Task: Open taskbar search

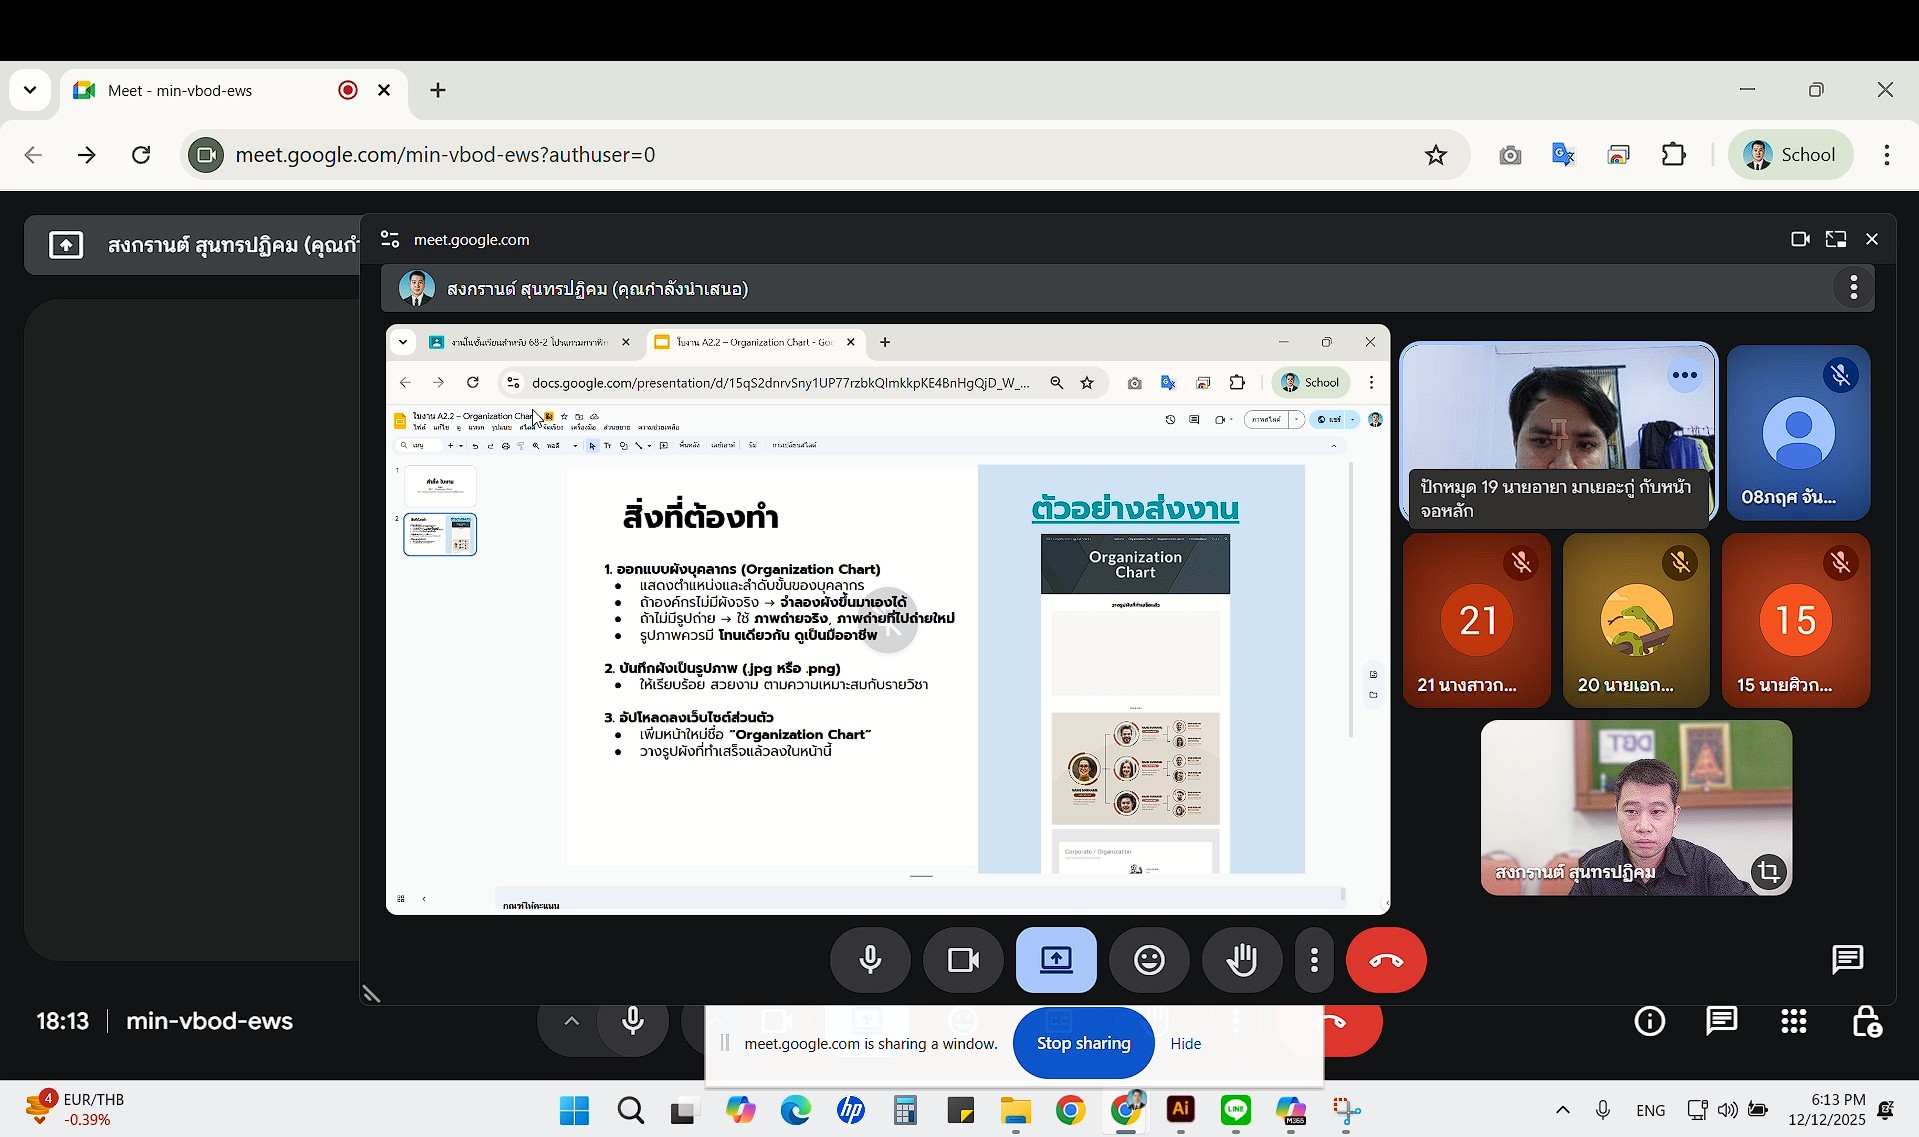Action: pos(631,1110)
